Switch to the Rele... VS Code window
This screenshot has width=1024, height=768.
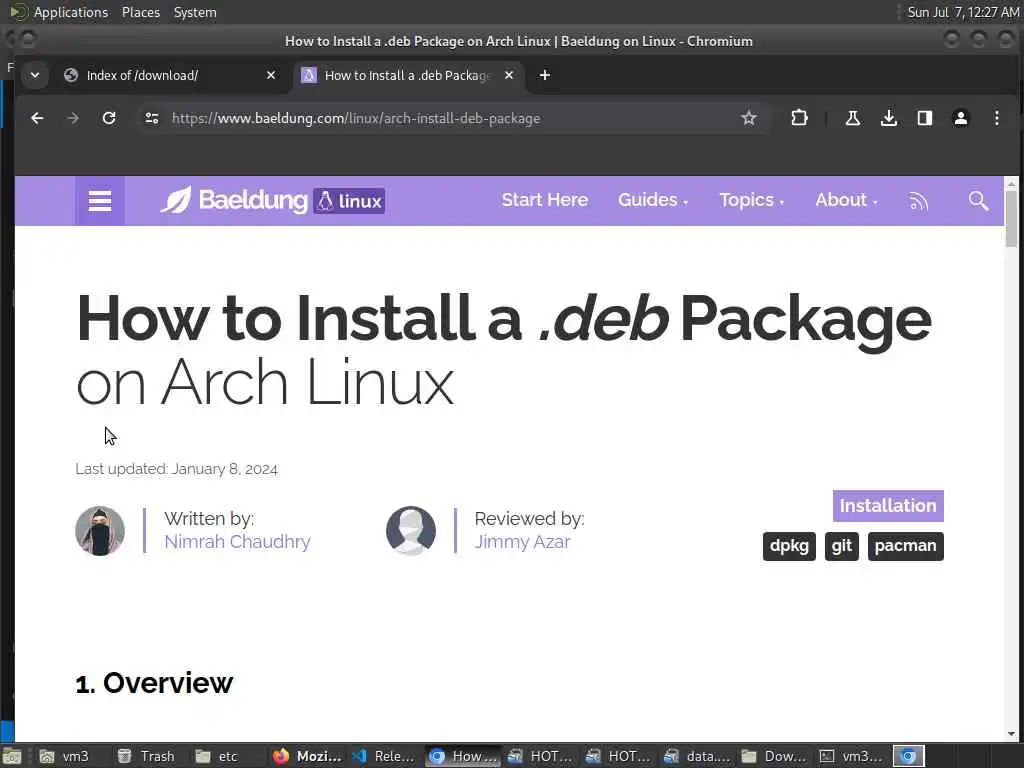[384, 756]
